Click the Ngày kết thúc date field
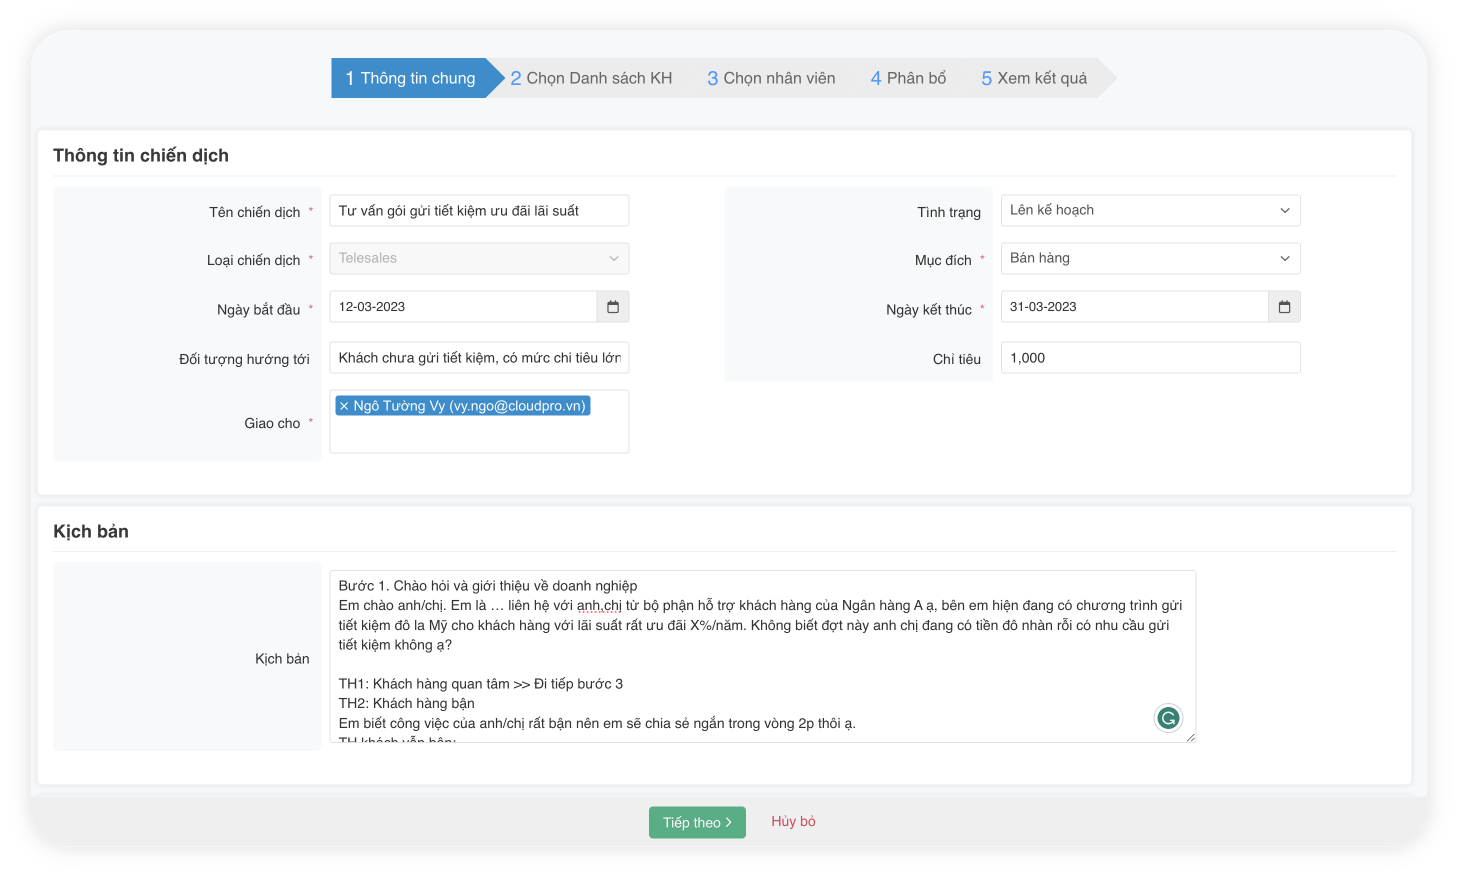1458x877 pixels. click(1134, 307)
